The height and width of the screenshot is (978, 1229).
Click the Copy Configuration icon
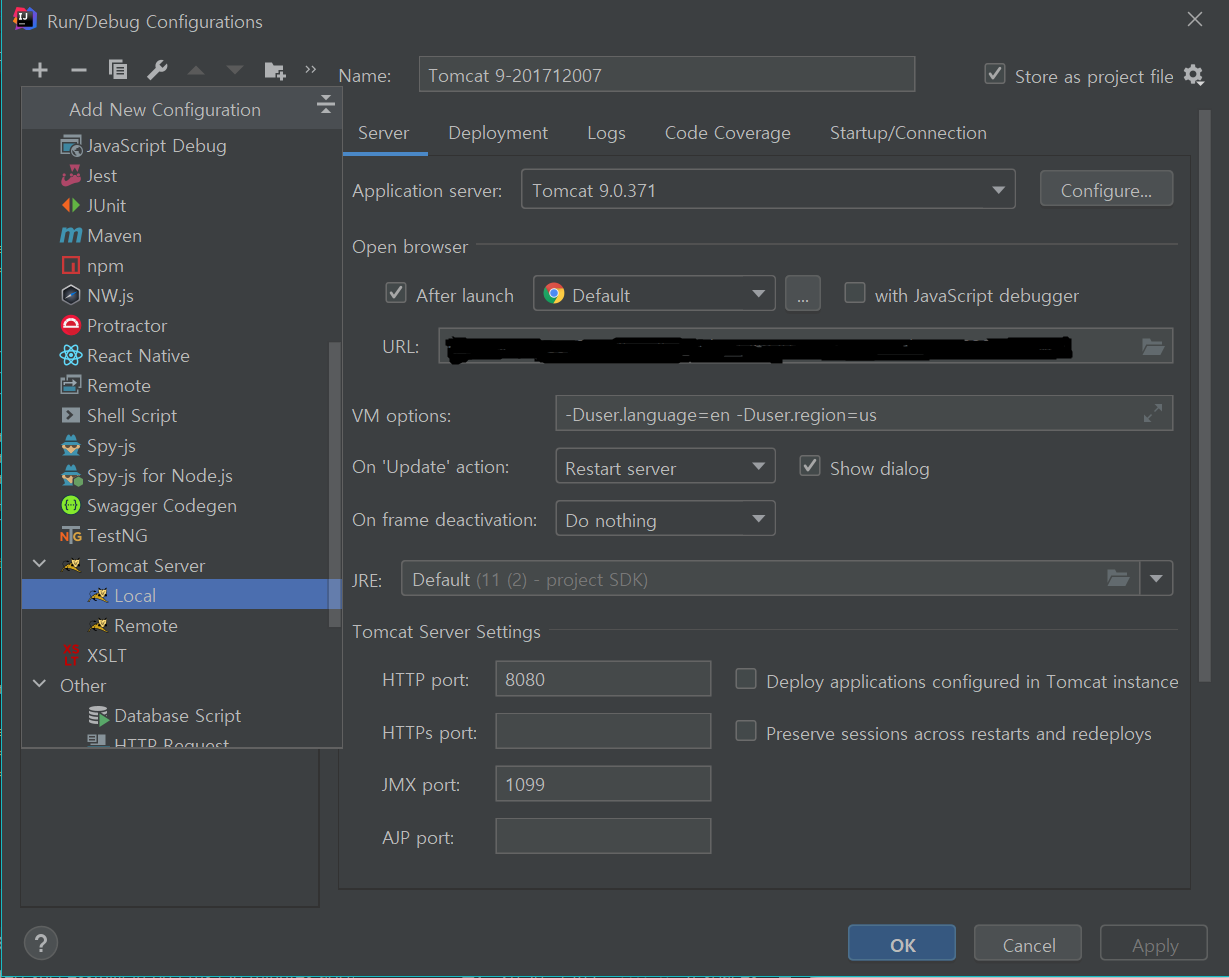pyautogui.click(x=118, y=70)
